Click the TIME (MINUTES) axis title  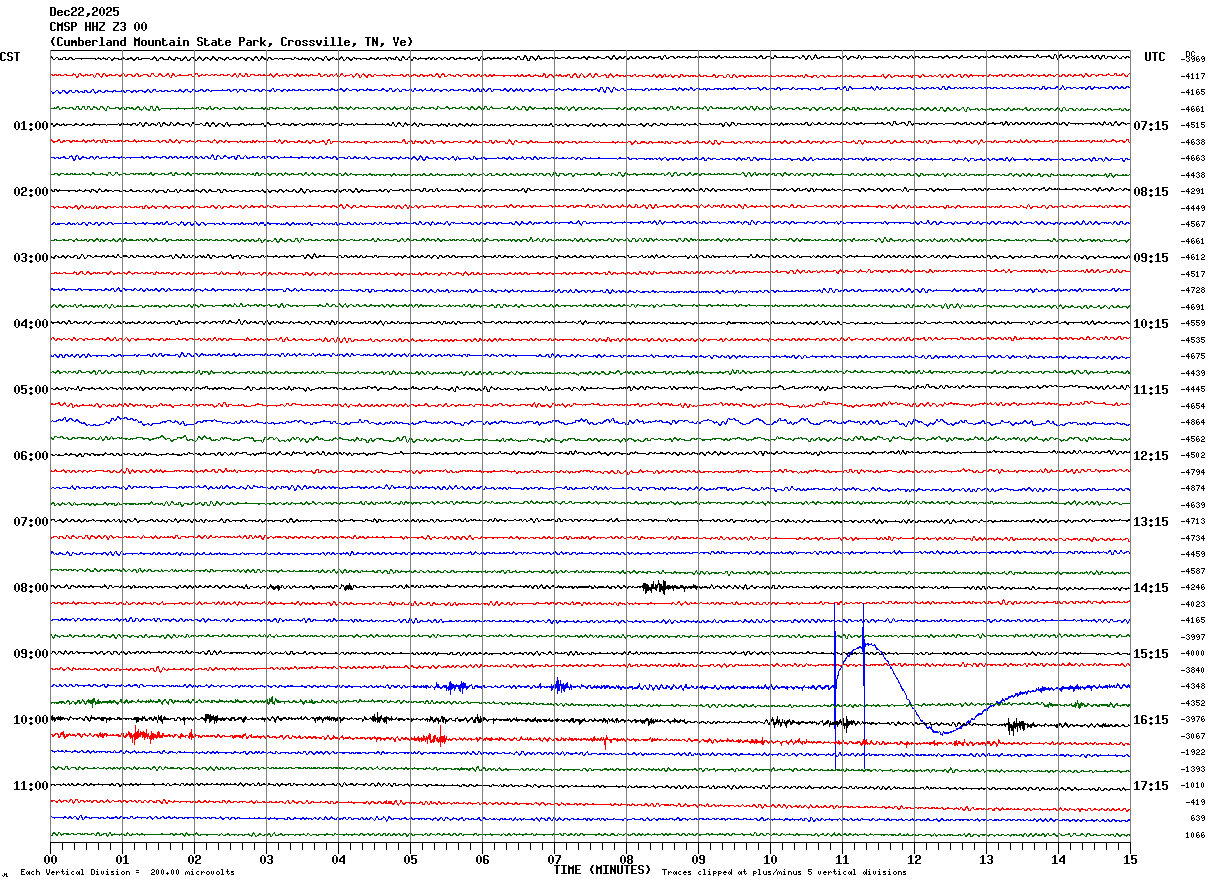tap(602, 870)
